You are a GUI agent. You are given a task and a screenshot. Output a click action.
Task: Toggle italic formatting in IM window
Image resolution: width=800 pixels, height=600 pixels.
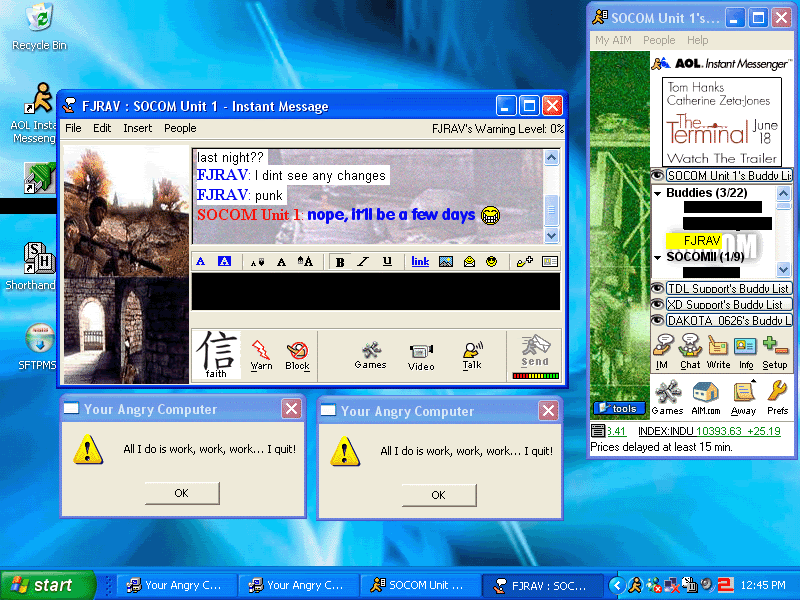(363, 262)
